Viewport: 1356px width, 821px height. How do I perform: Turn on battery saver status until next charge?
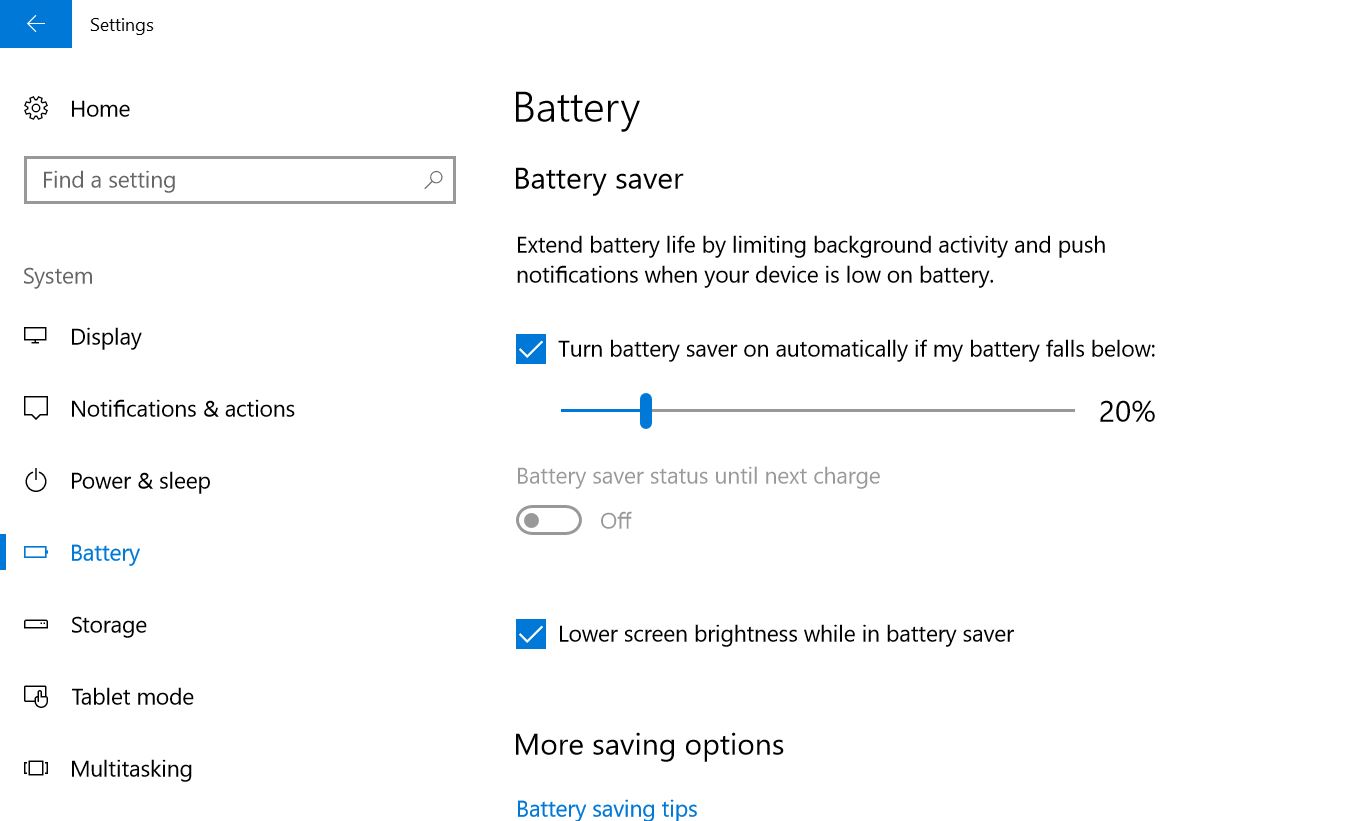coord(548,519)
